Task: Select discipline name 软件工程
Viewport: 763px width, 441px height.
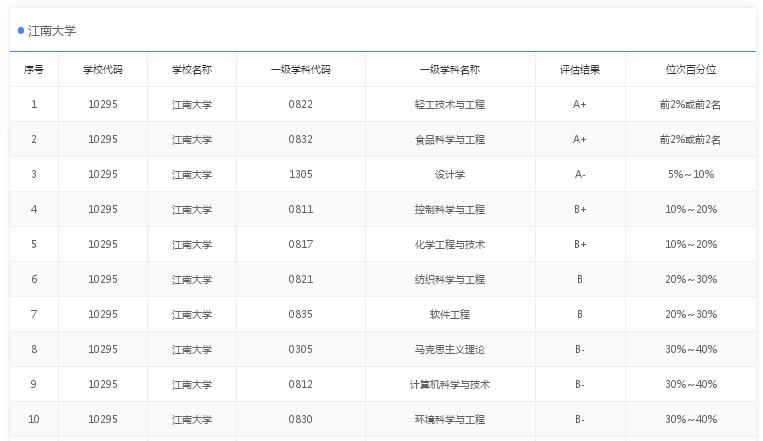Action: [450, 314]
